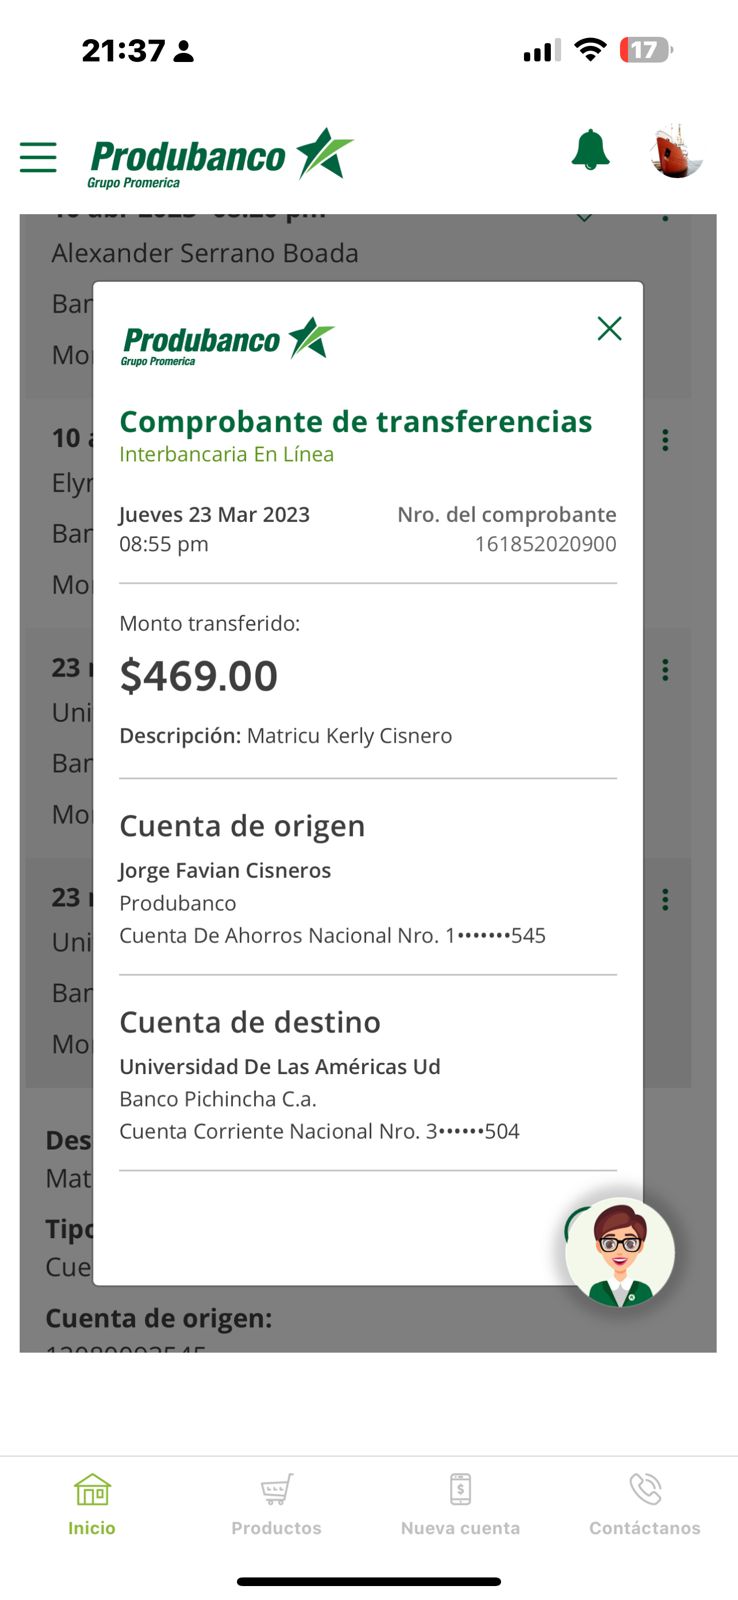Open three-dot options for the Elyr transaction
The height and width of the screenshot is (1600, 738).
665,440
